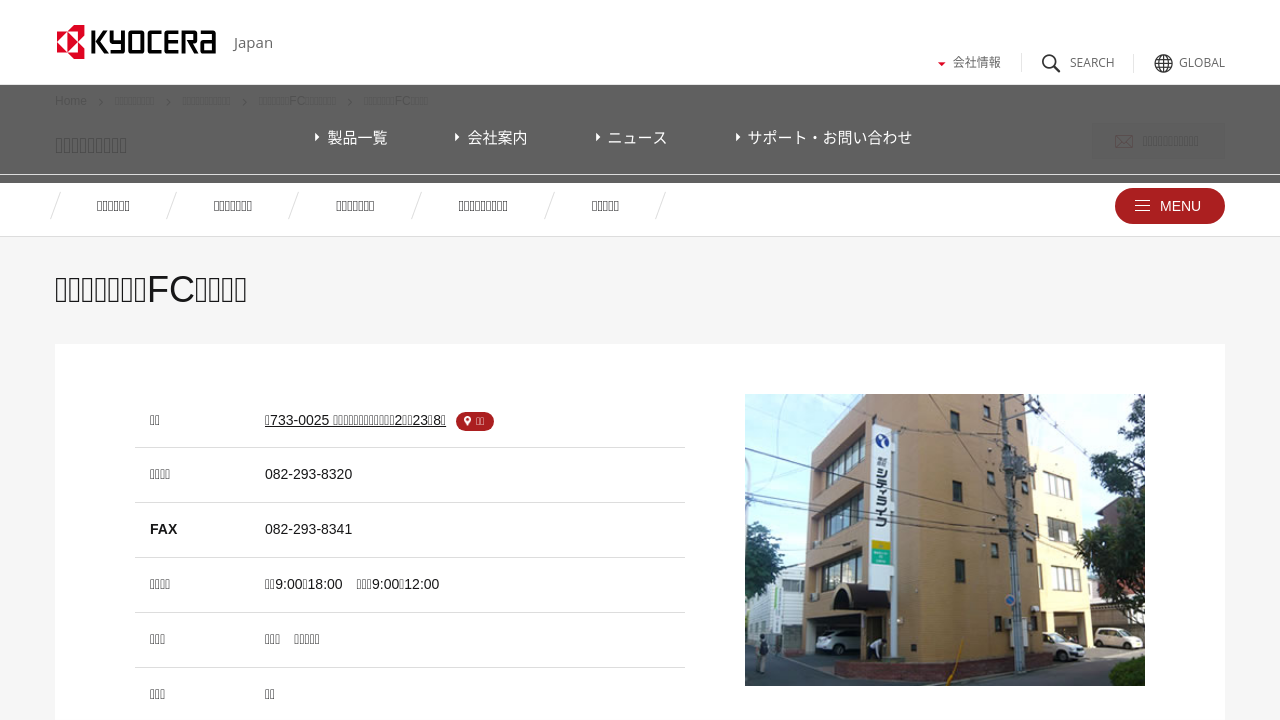Screen dimensions: 1280x720
Task: Click the office building photo
Action: (944, 540)
